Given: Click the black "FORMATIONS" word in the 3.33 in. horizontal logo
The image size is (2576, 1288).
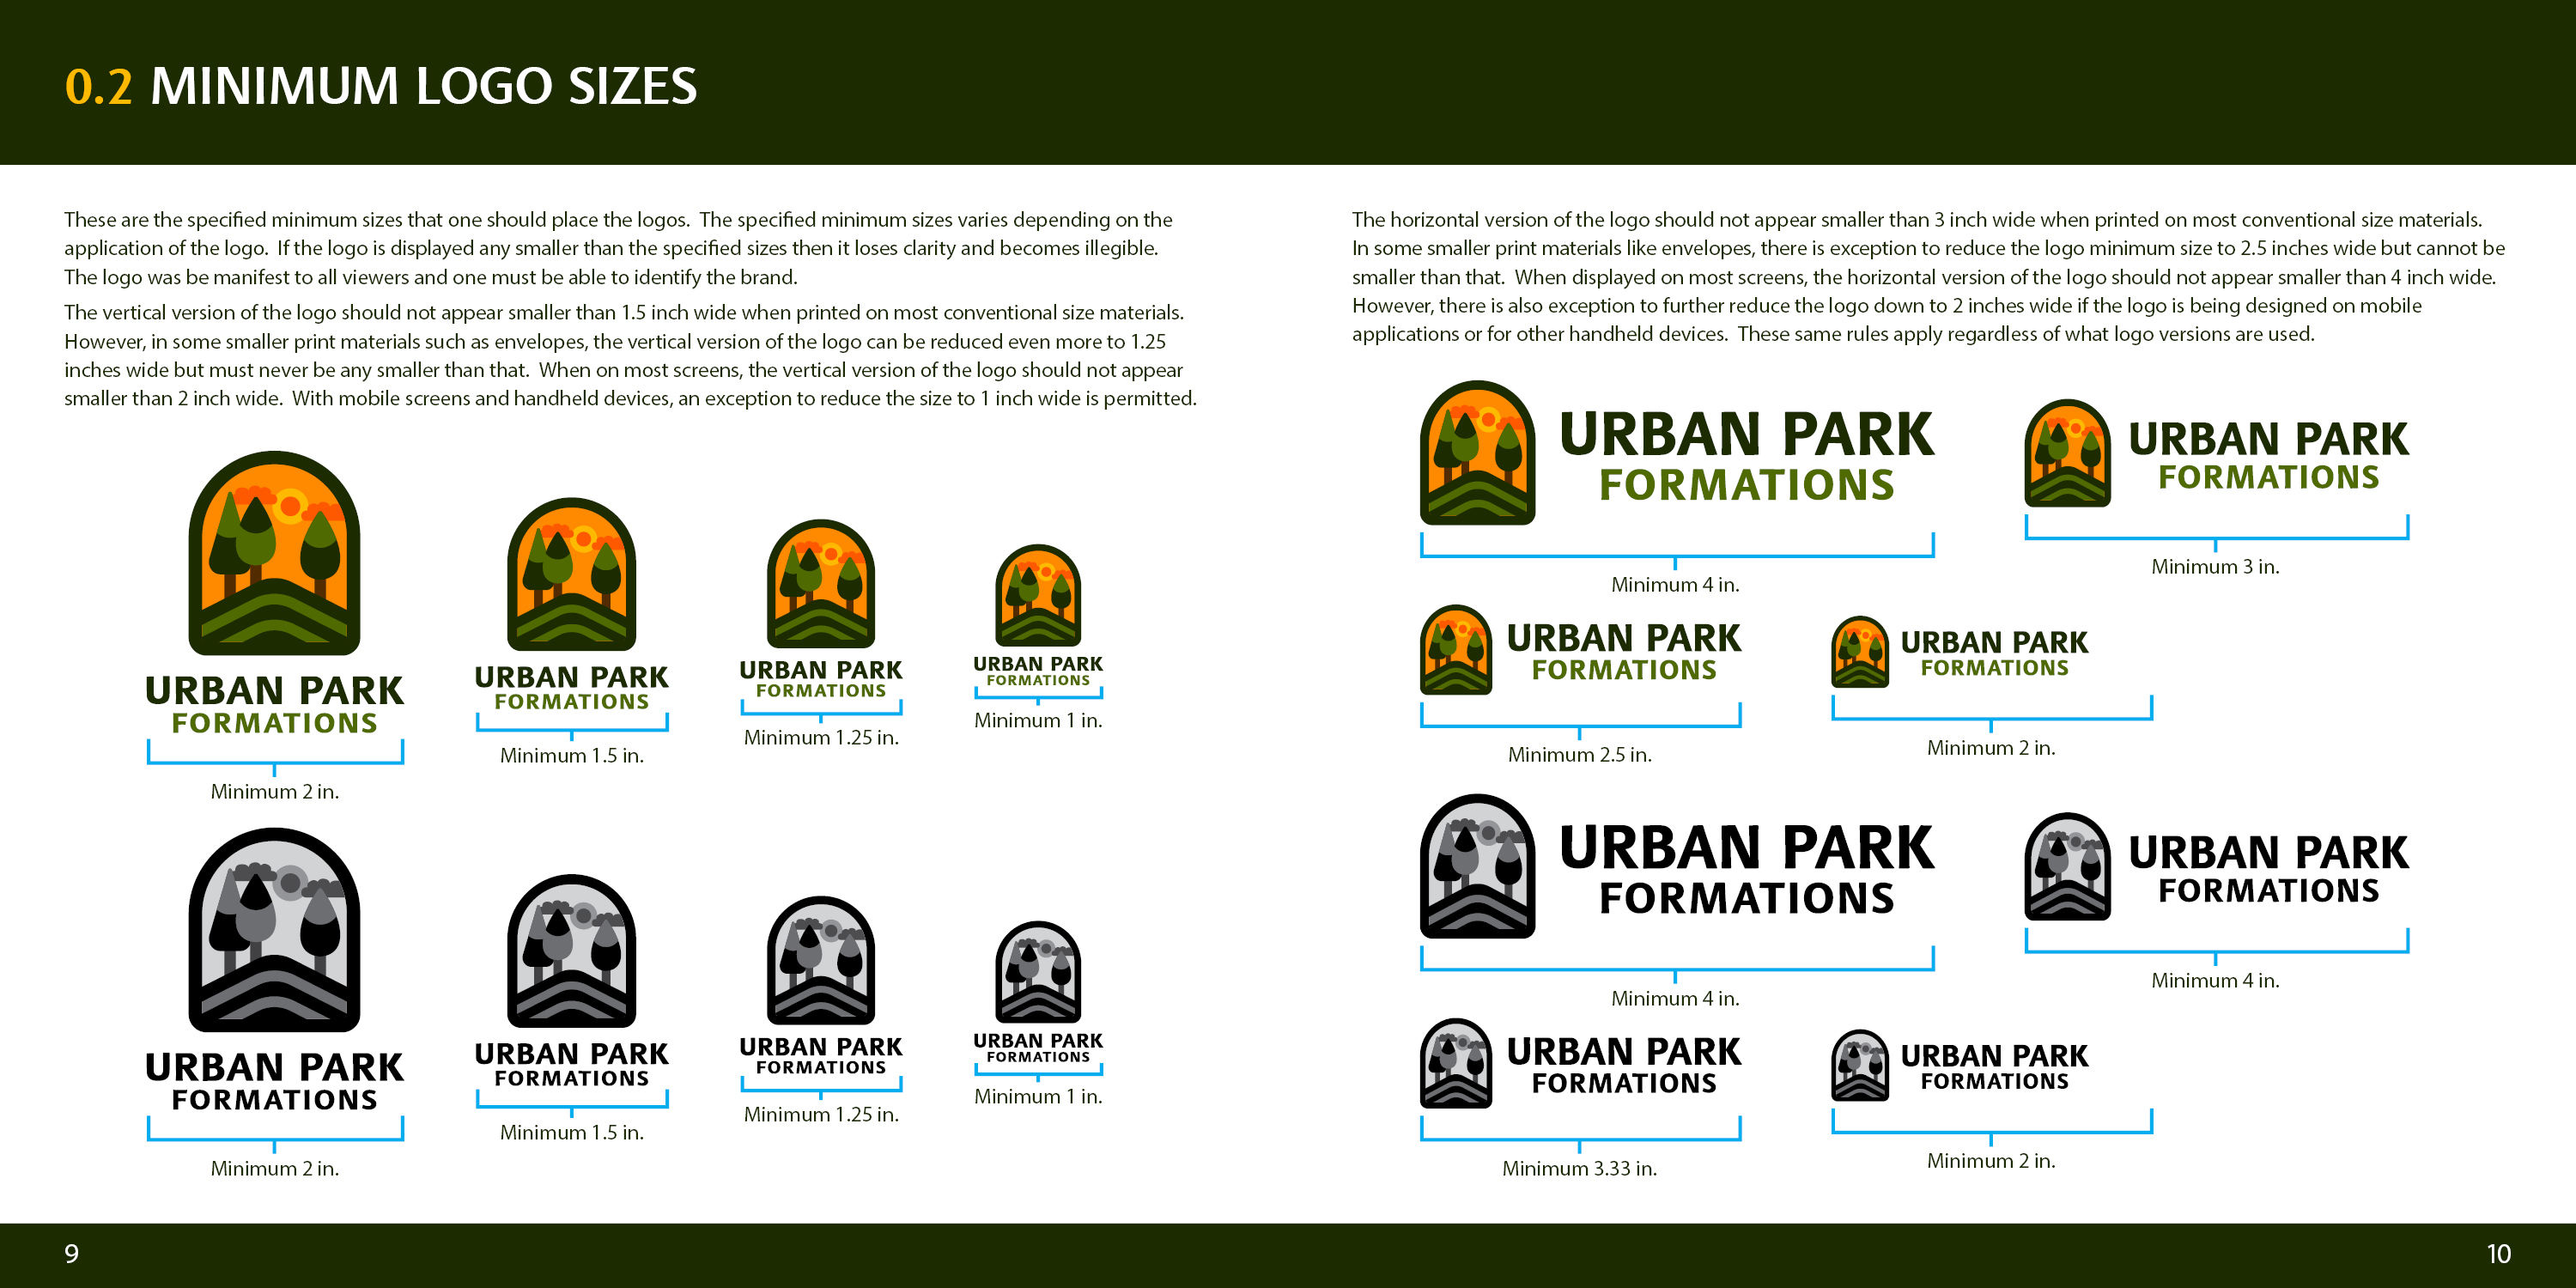Looking at the screenshot, I should coord(1624,1084).
